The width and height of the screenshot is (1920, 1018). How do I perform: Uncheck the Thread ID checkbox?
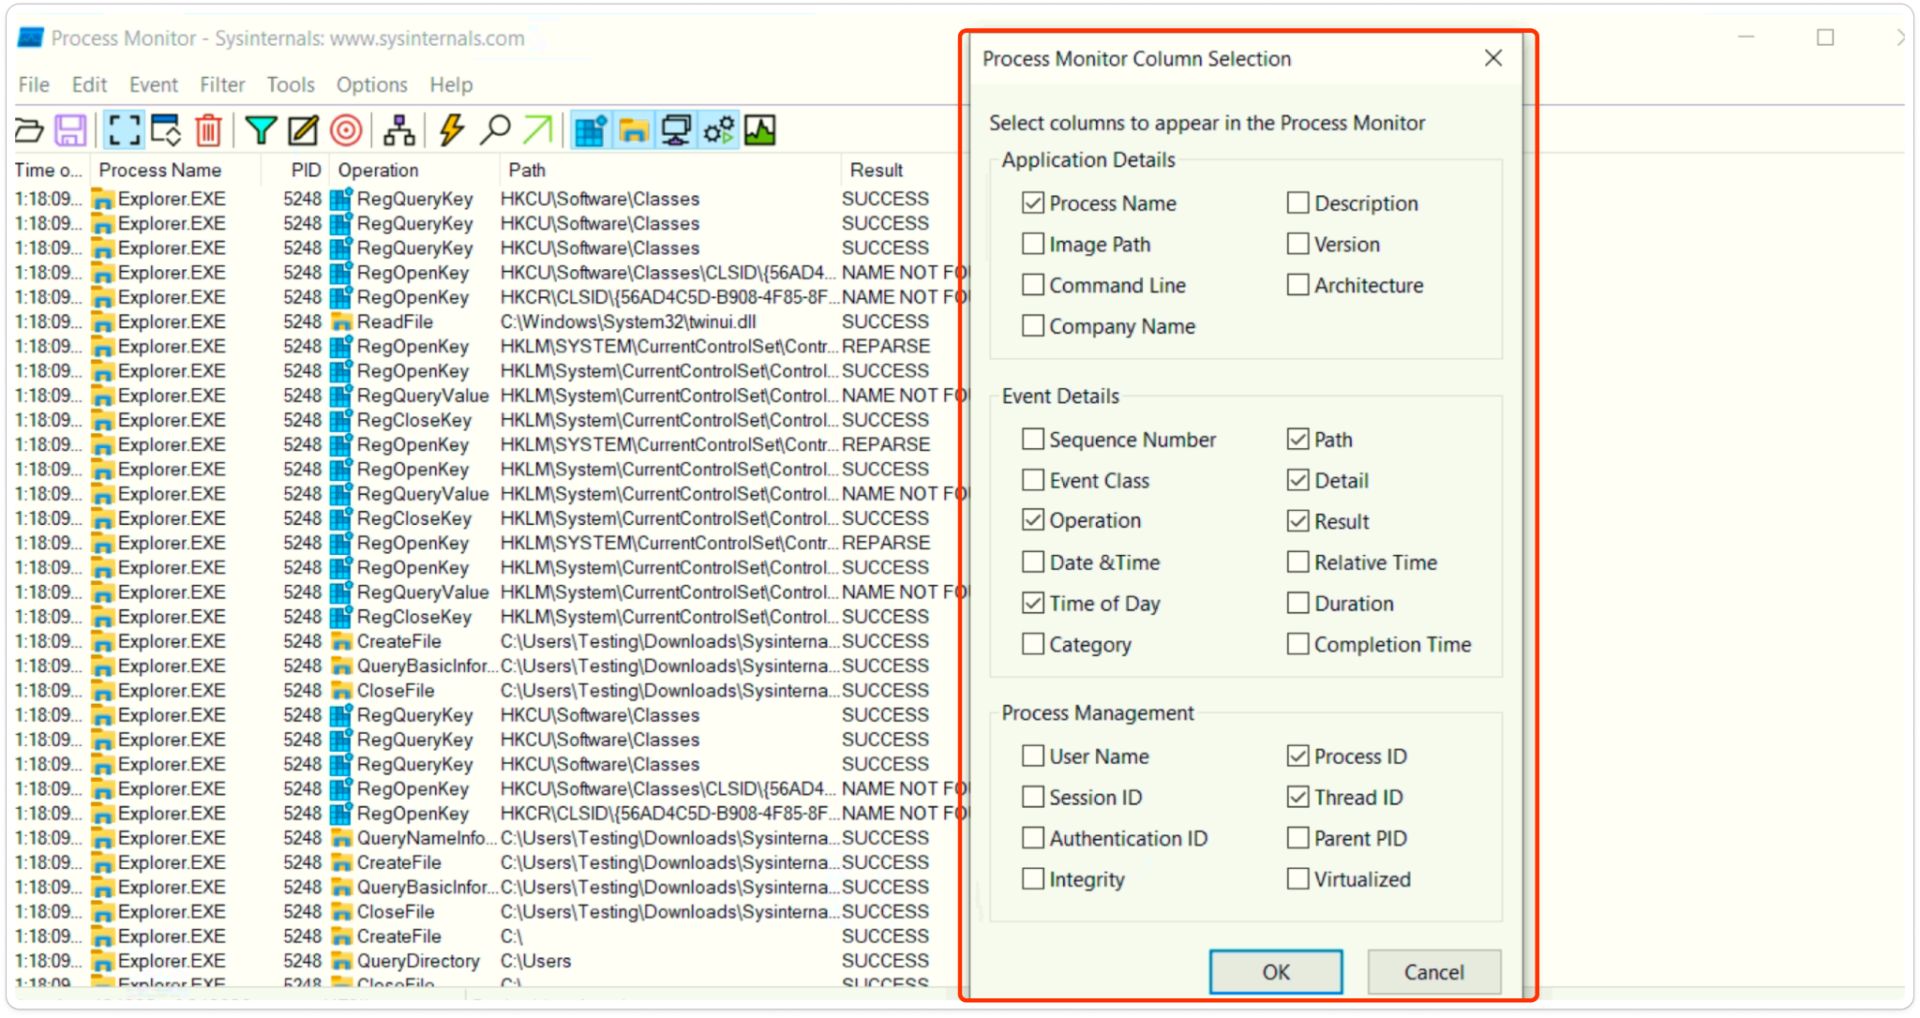1297,796
